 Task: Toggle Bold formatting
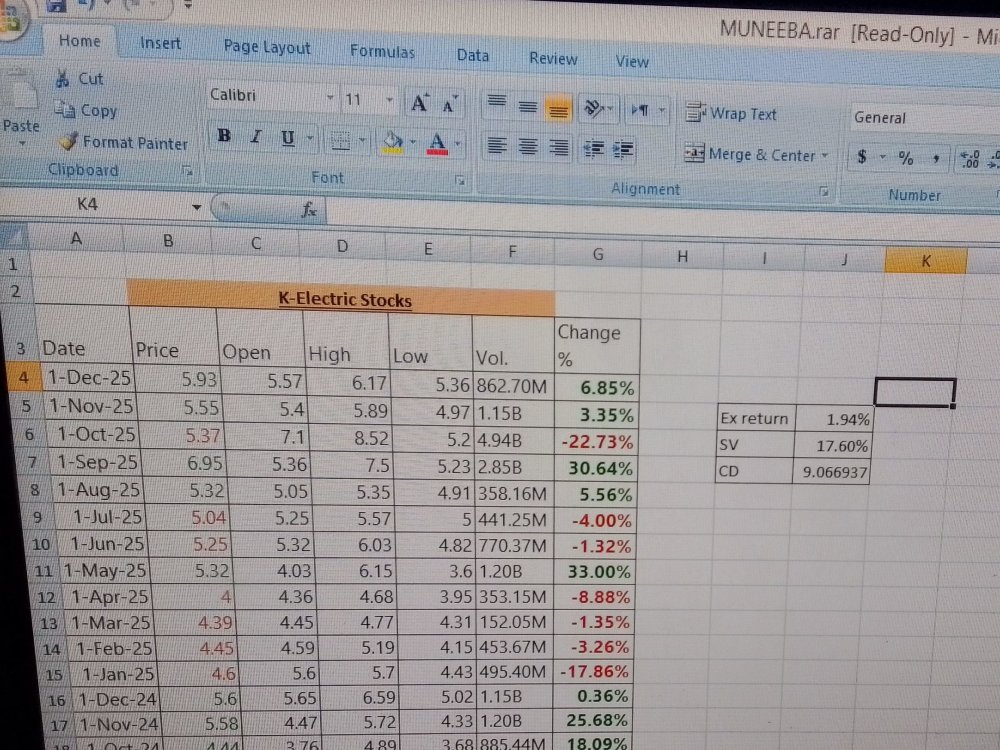pyautogui.click(x=224, y=136)
